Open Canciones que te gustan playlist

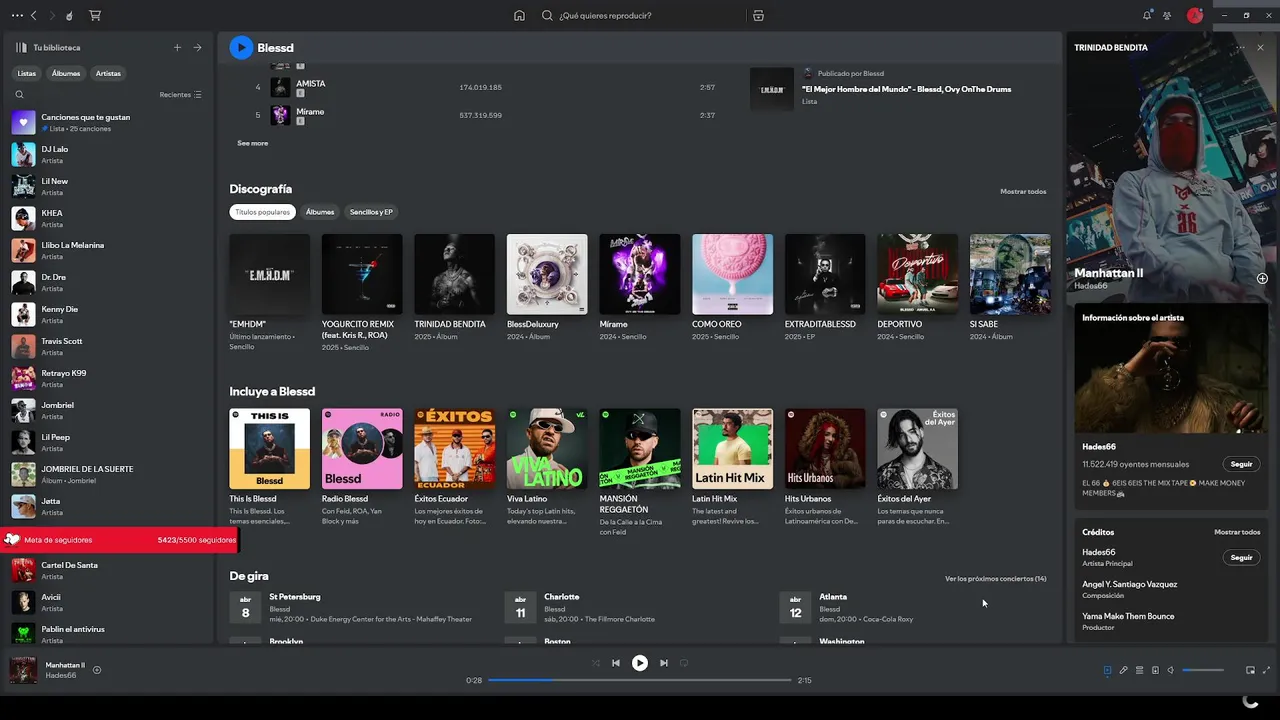(107, 122)
